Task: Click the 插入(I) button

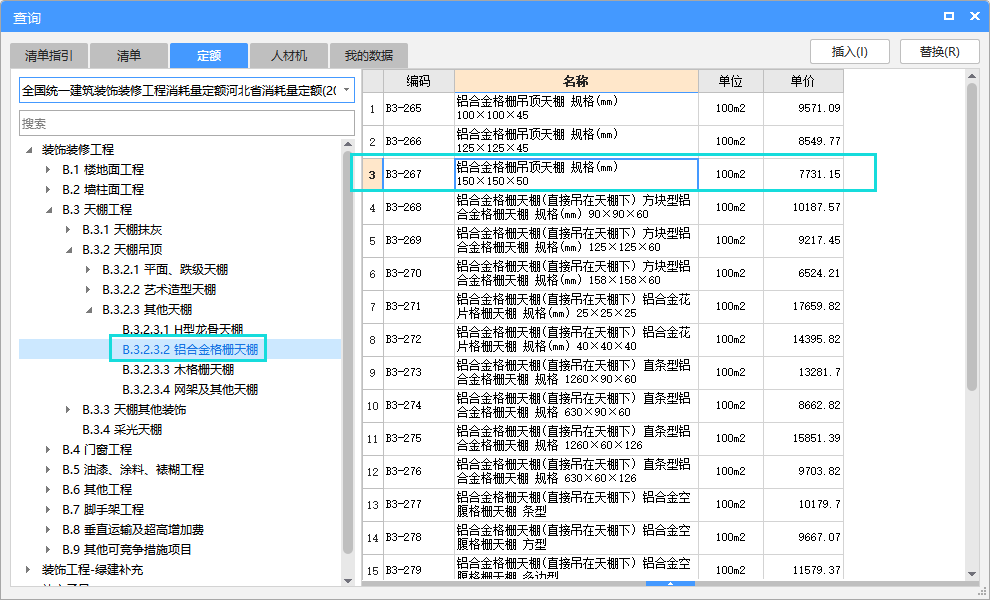Action: tap(850, 52)
